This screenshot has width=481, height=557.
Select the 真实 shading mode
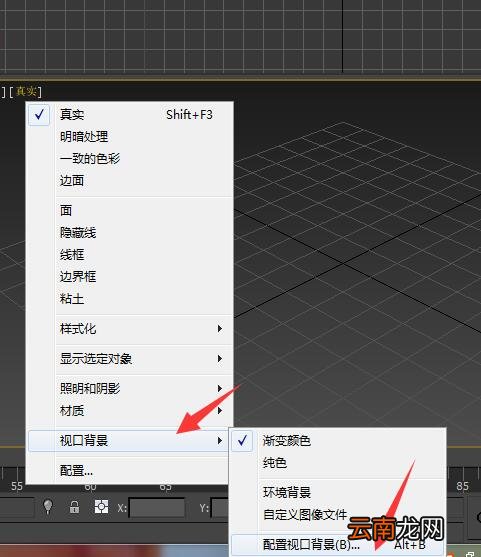(131, 114)
